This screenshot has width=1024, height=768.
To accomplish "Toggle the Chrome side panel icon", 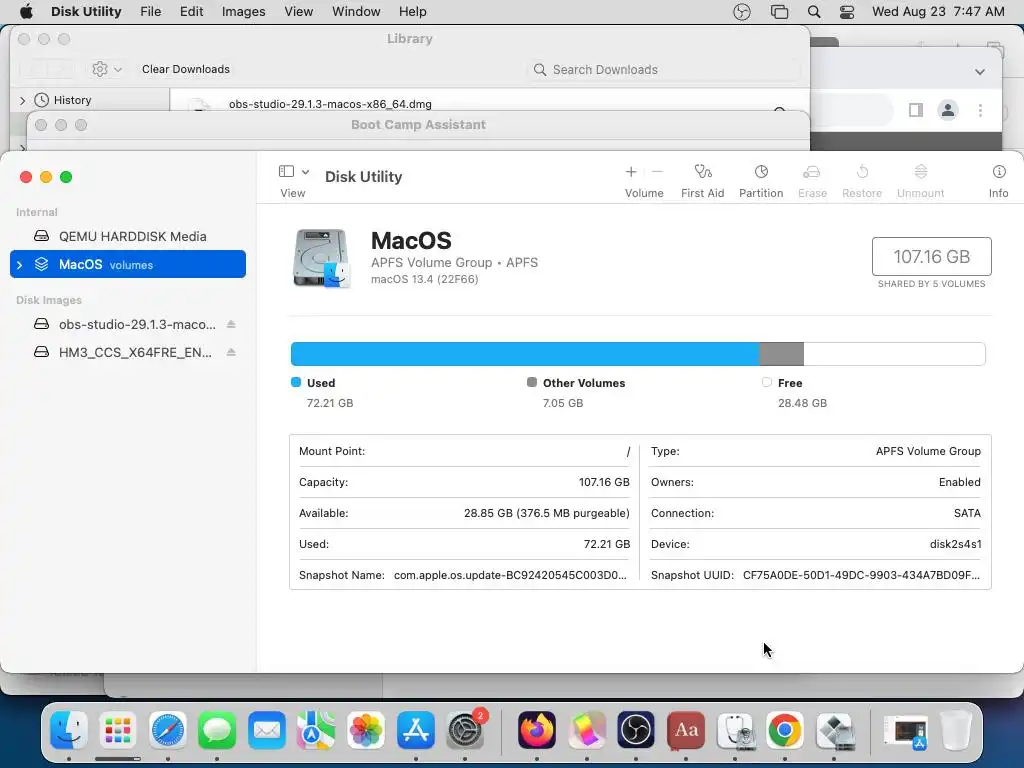I will click(916, 110).
